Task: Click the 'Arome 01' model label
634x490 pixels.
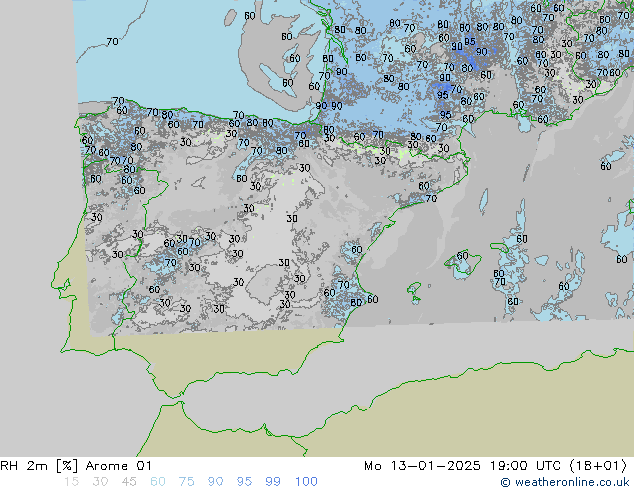Action: tap(118, 466)
